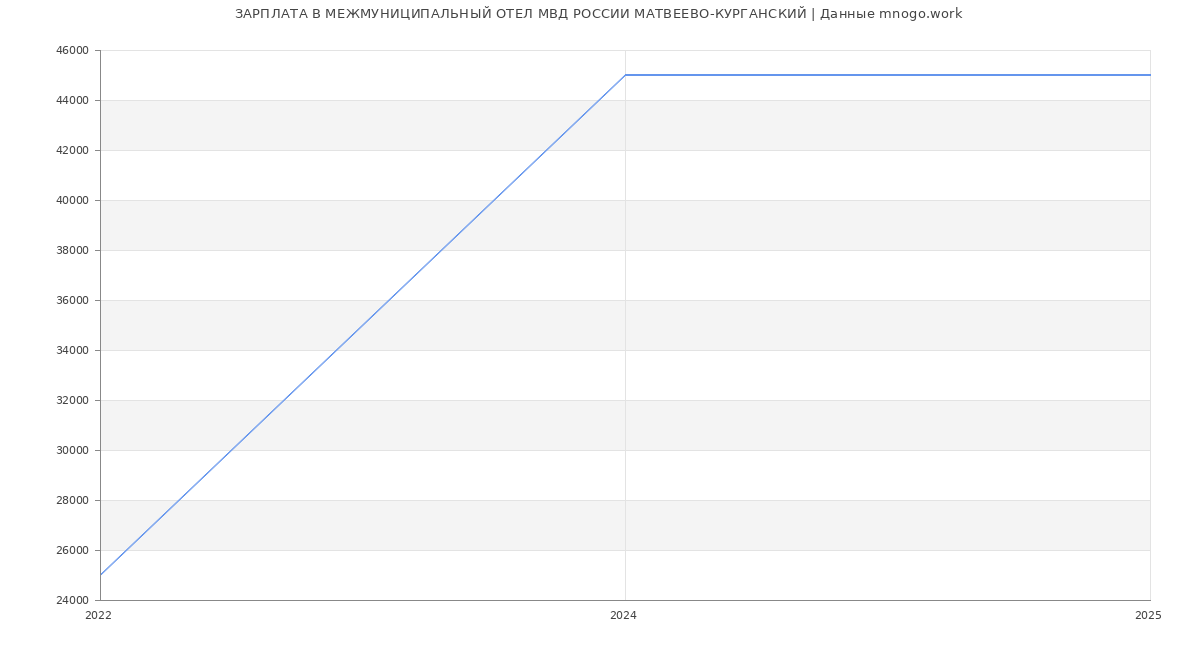
Task: Select the 2022 data point at 25000
Action: pos(101,575)
